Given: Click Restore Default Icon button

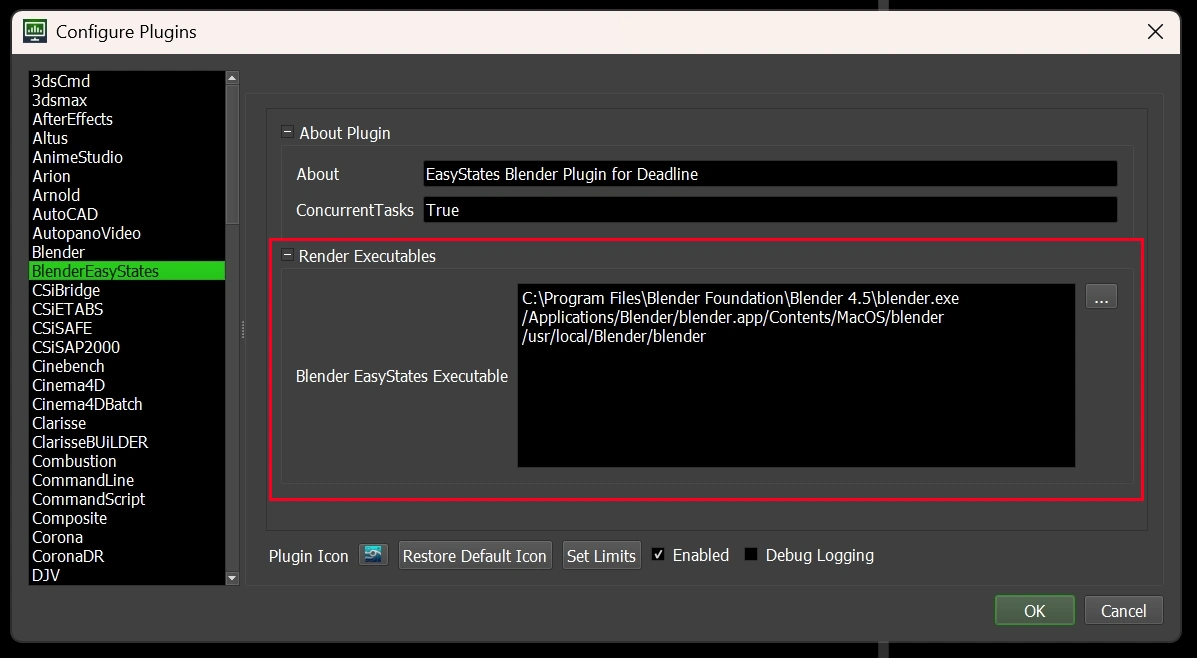Looking at the screenshot, I should tap(474, 556).
